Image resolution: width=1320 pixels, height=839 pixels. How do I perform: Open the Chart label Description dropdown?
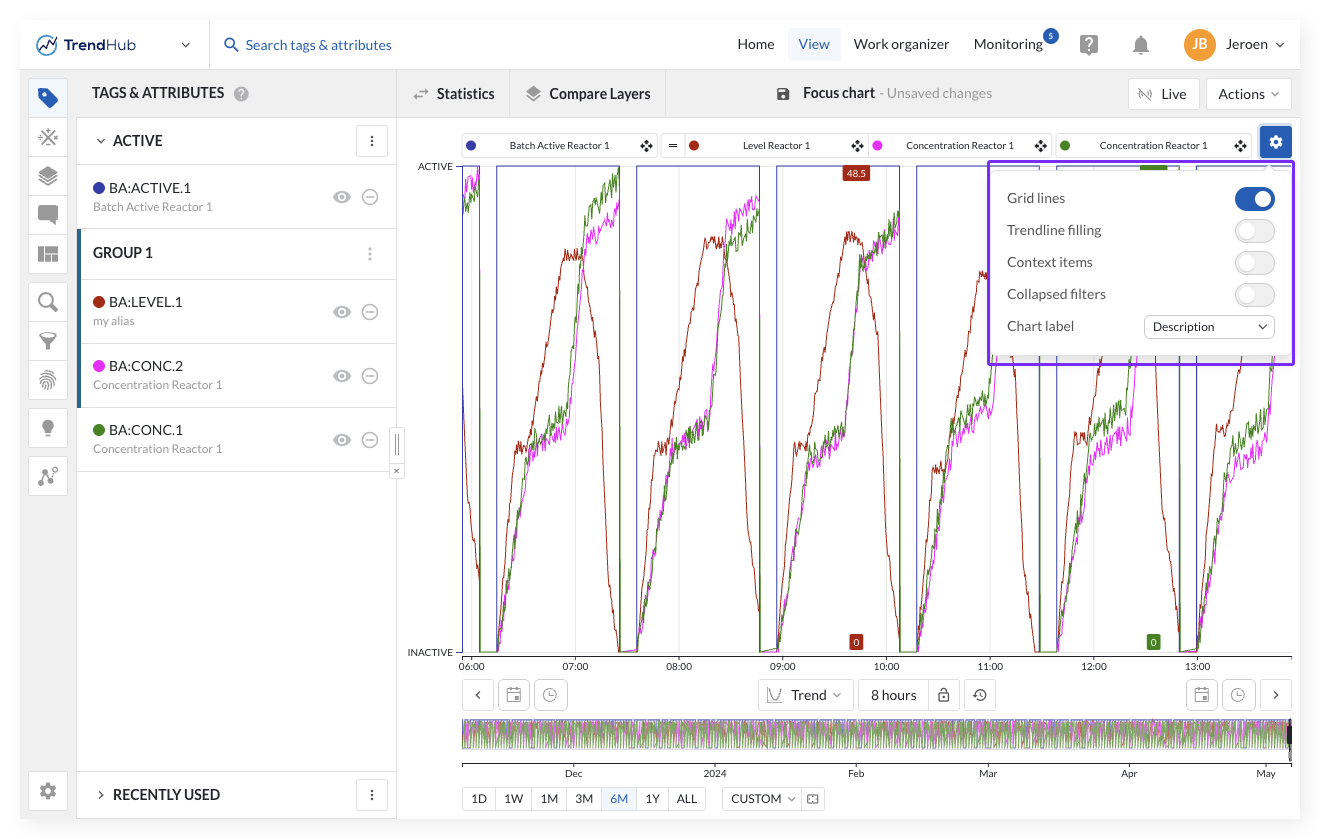[x=1208, y=327]
